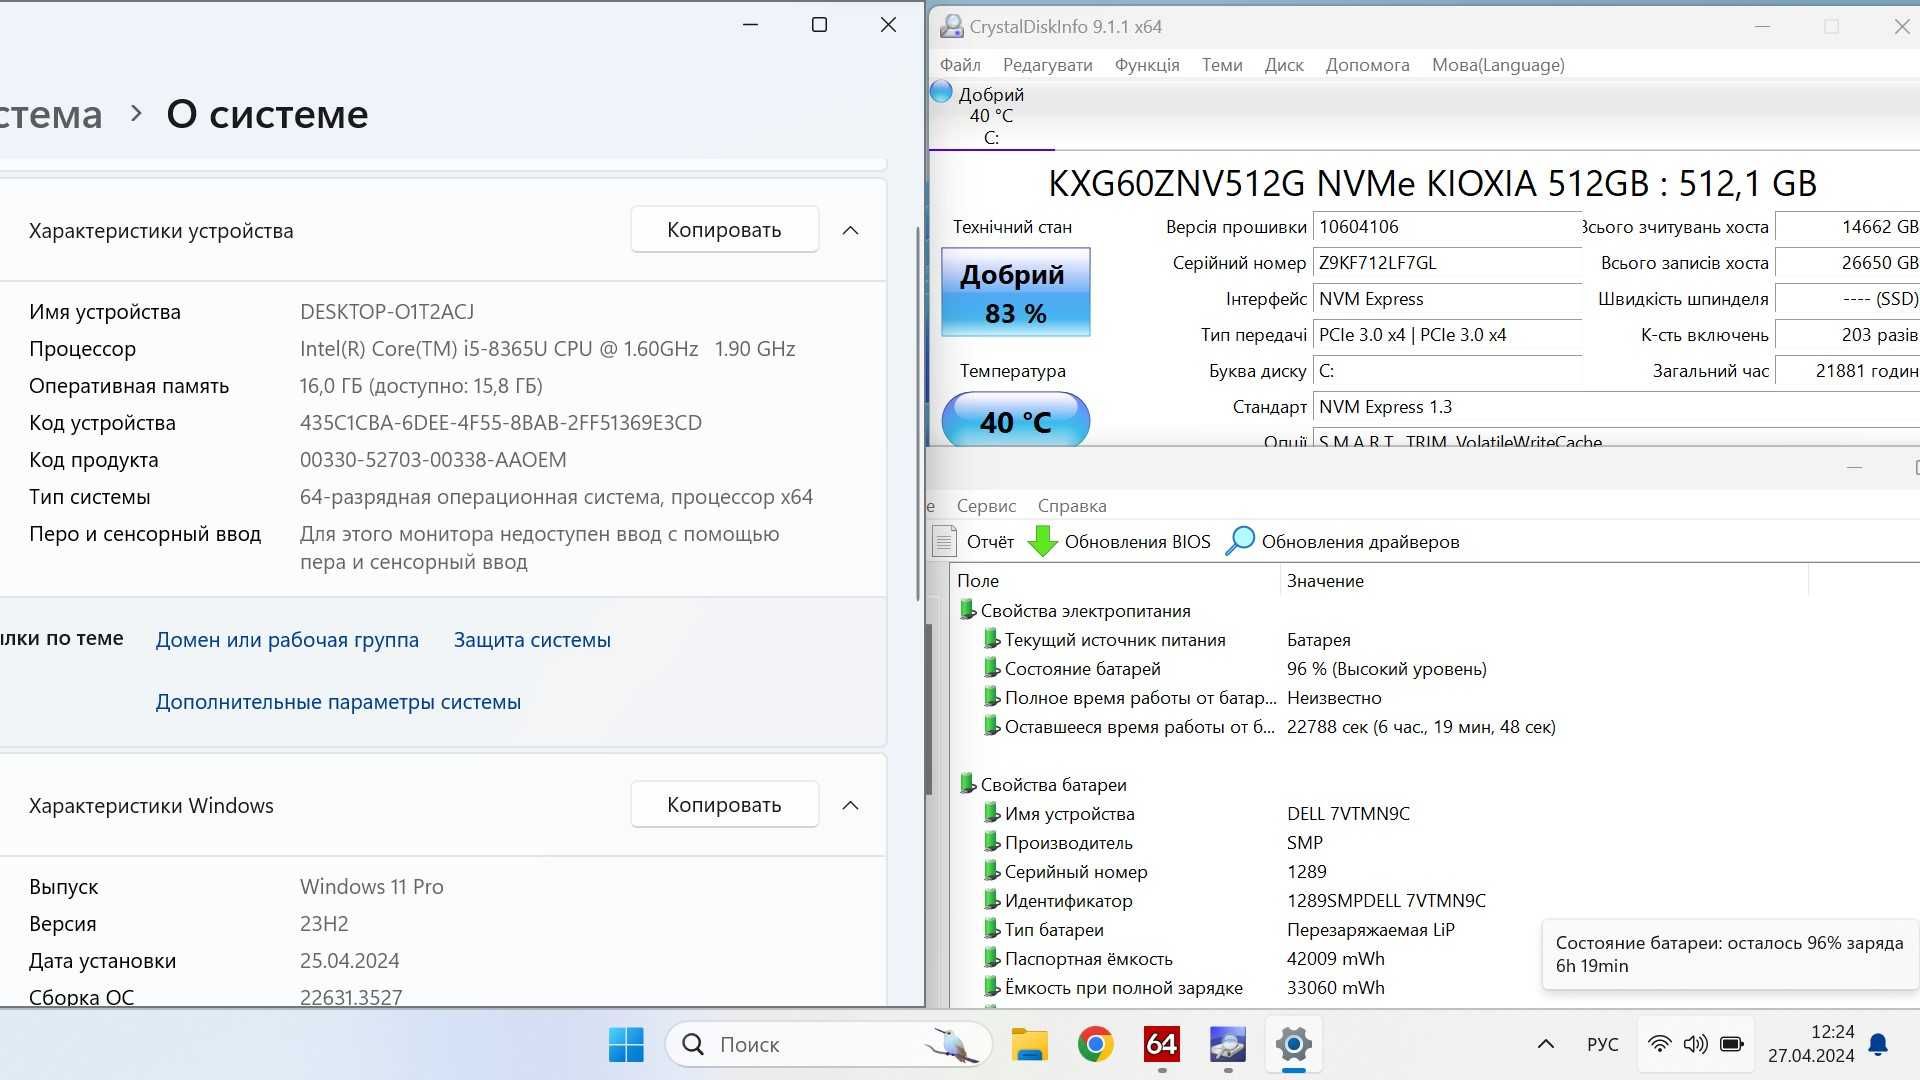Open volume speaker icon in tray
The width and height of the screenshot is (1920, 1080).
point(1695,1045)
